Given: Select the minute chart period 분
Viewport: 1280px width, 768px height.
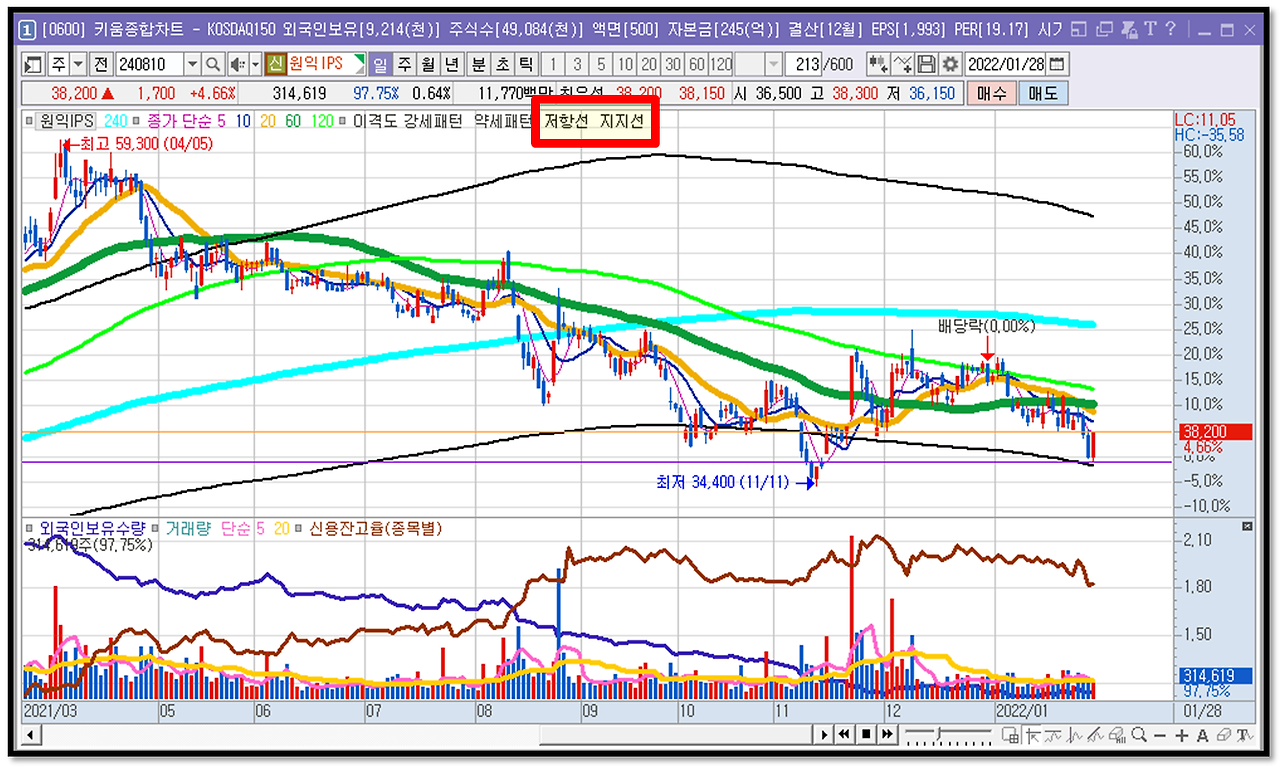Looking at the screenshot, I should [479, 64].
